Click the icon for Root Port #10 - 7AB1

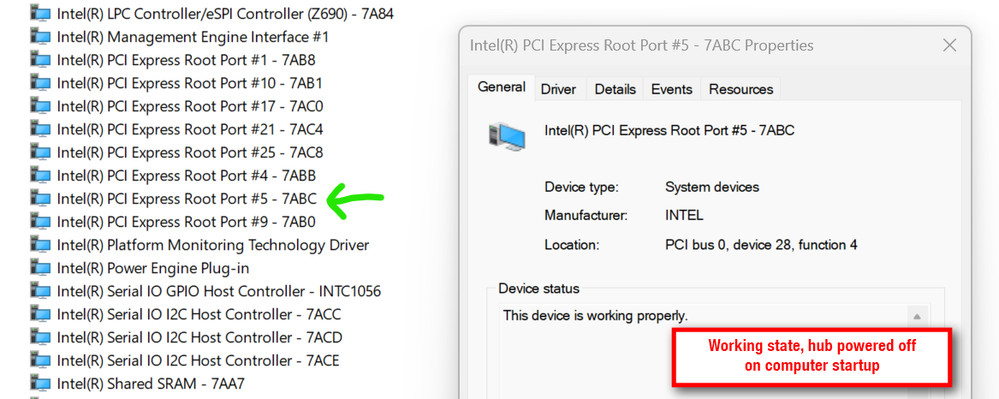pos(40,83)
